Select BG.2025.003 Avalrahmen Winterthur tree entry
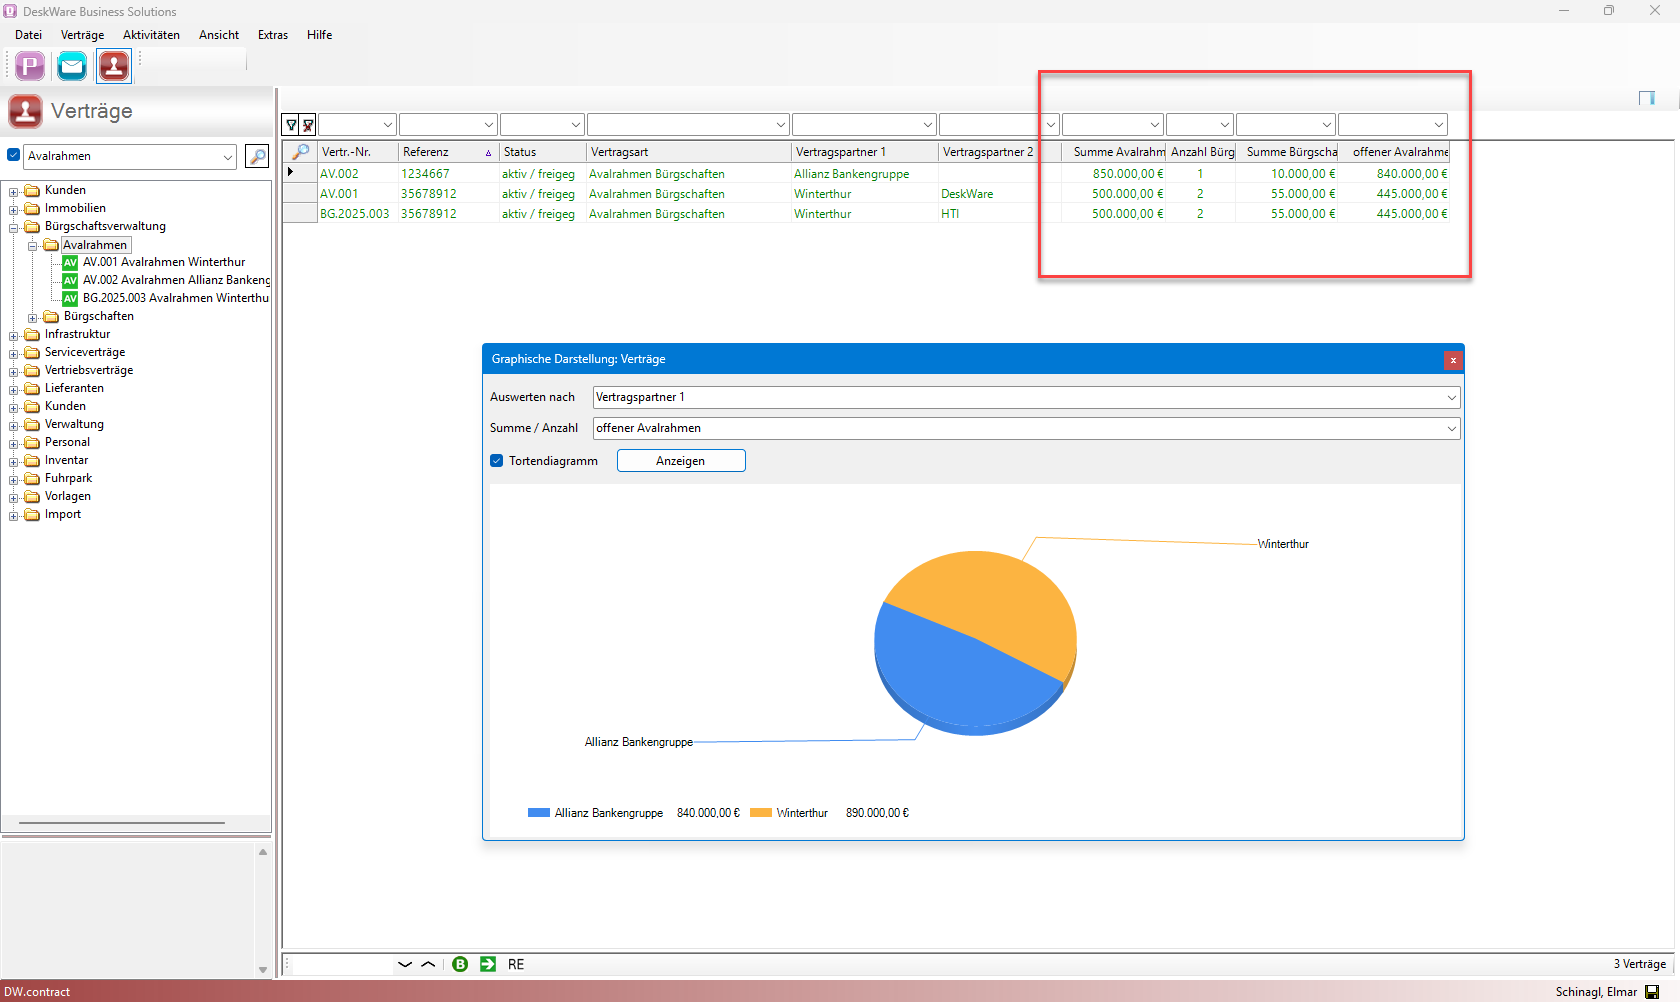This screenshot has width=1680, height=1002. [x=166, y=298]
